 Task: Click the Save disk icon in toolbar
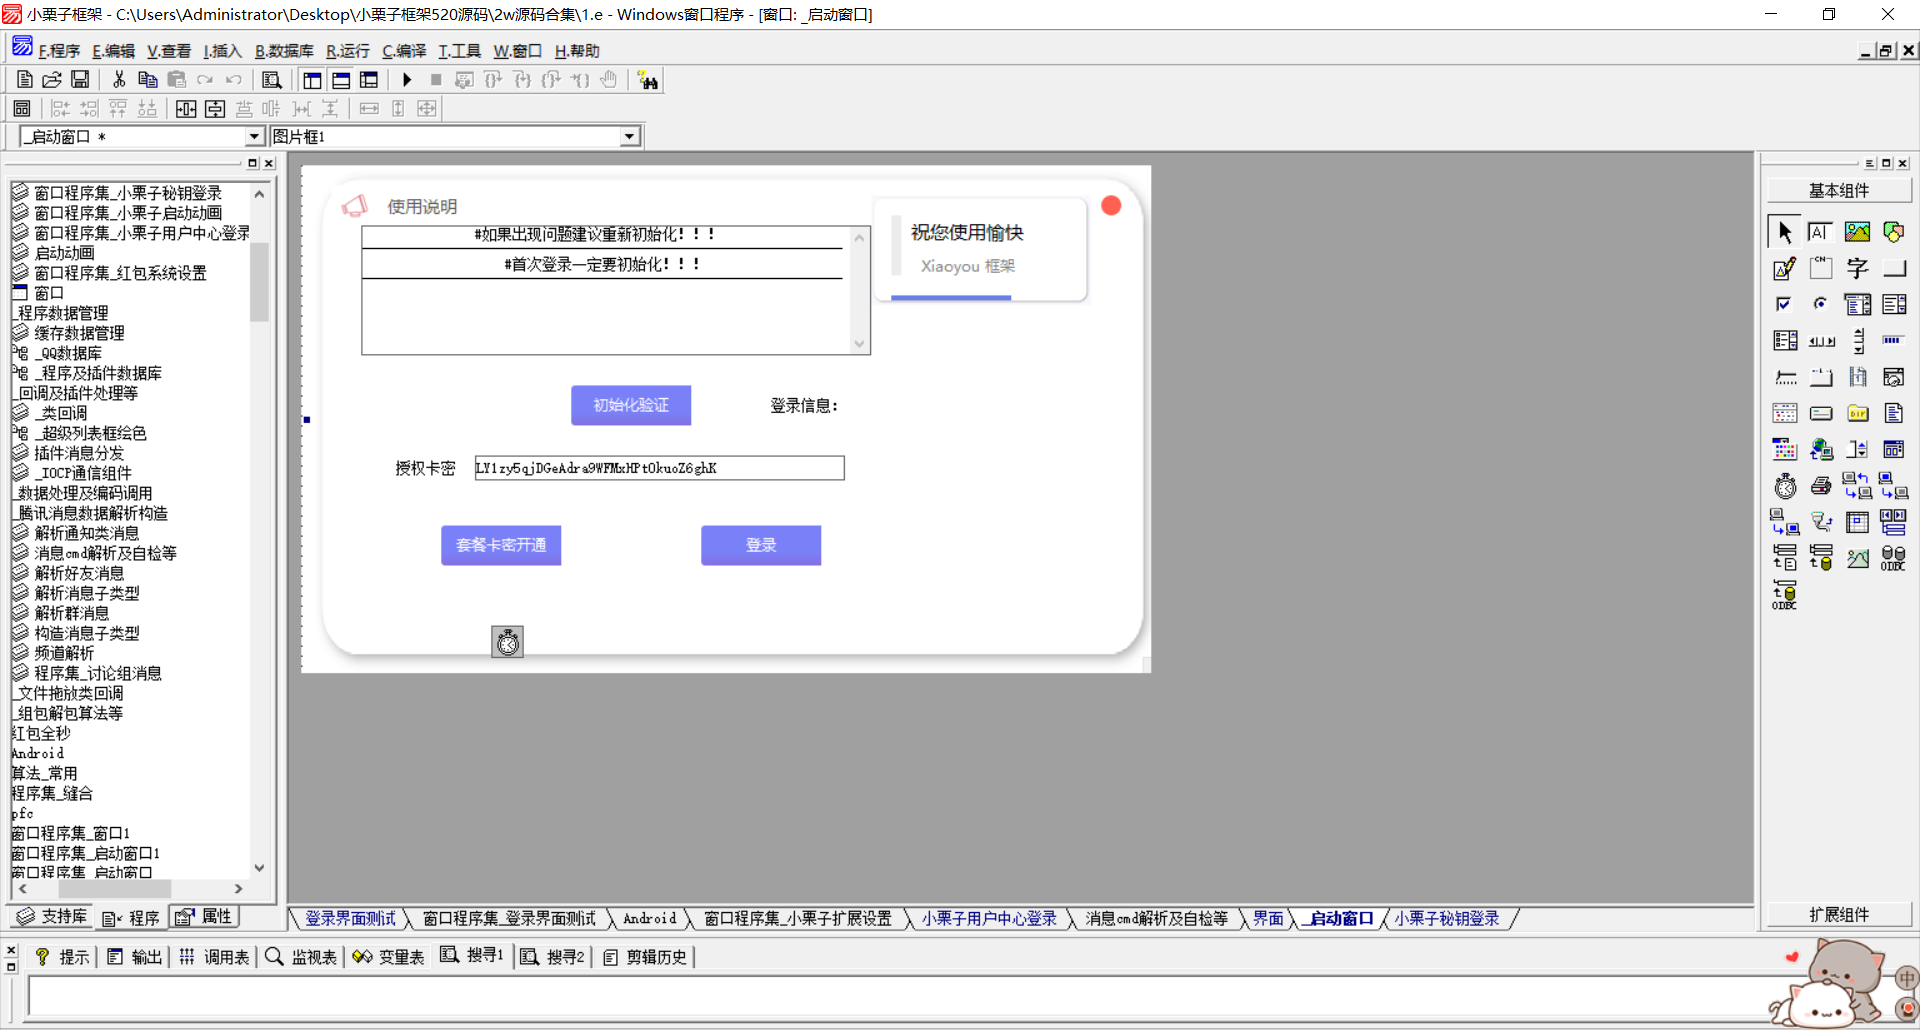click(80, 80)
